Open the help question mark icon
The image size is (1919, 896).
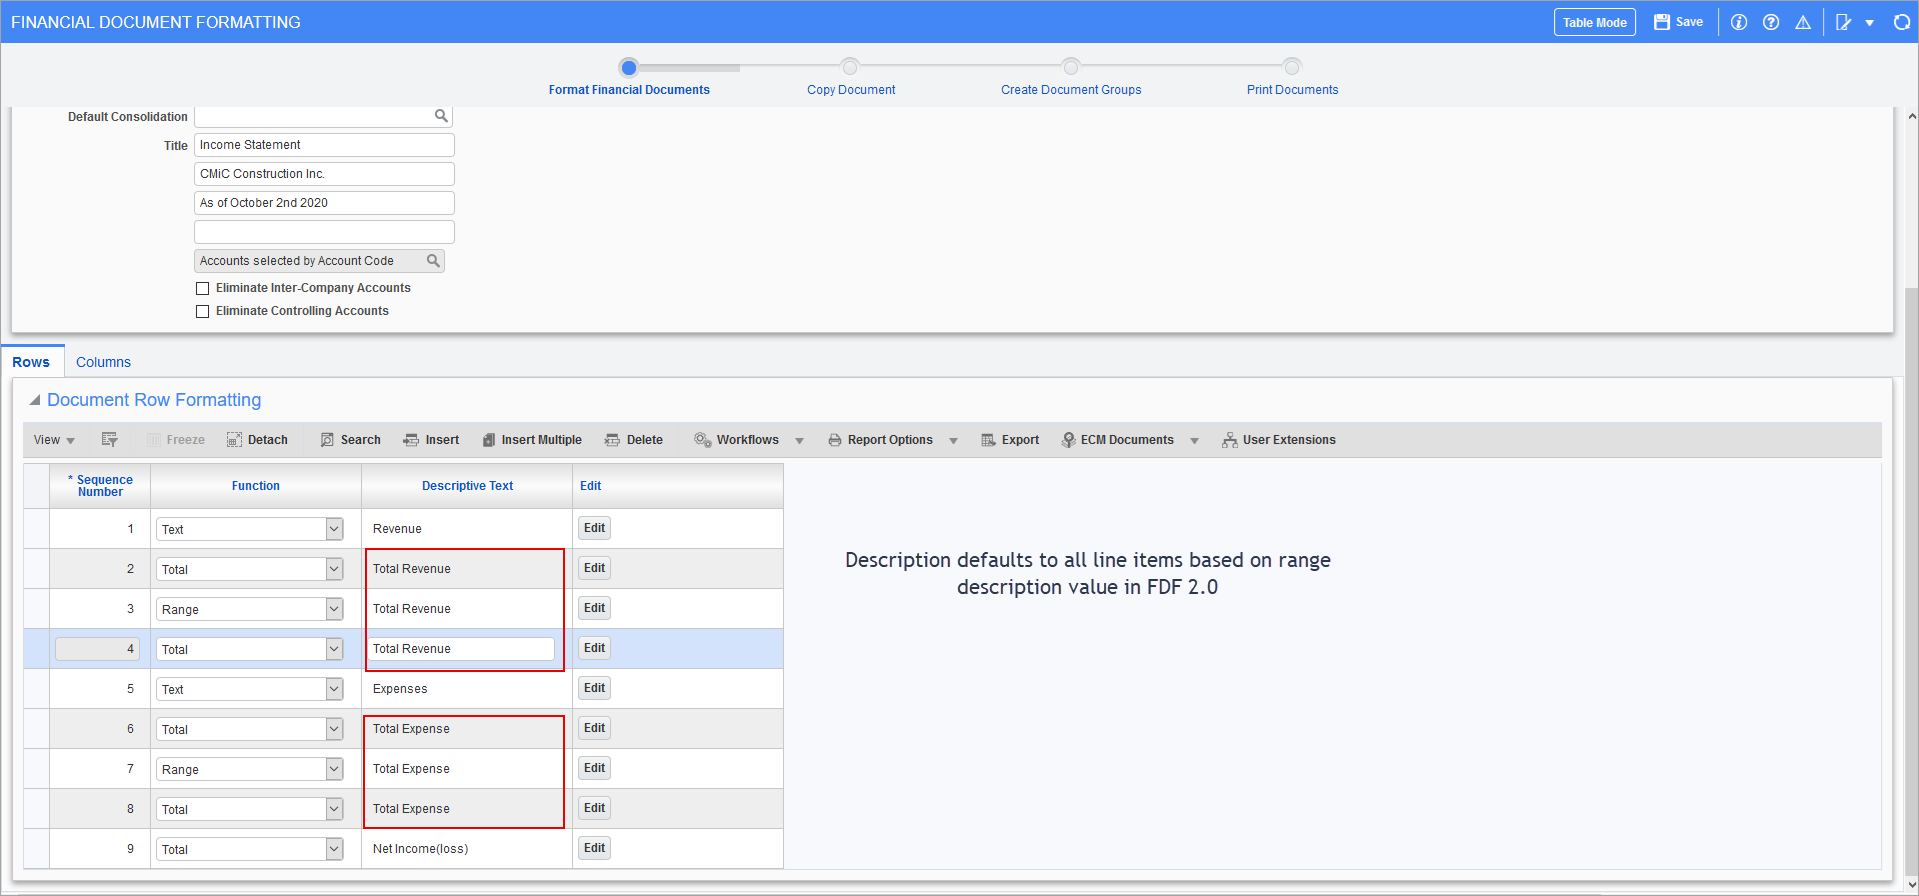(x=1771, y=22)
